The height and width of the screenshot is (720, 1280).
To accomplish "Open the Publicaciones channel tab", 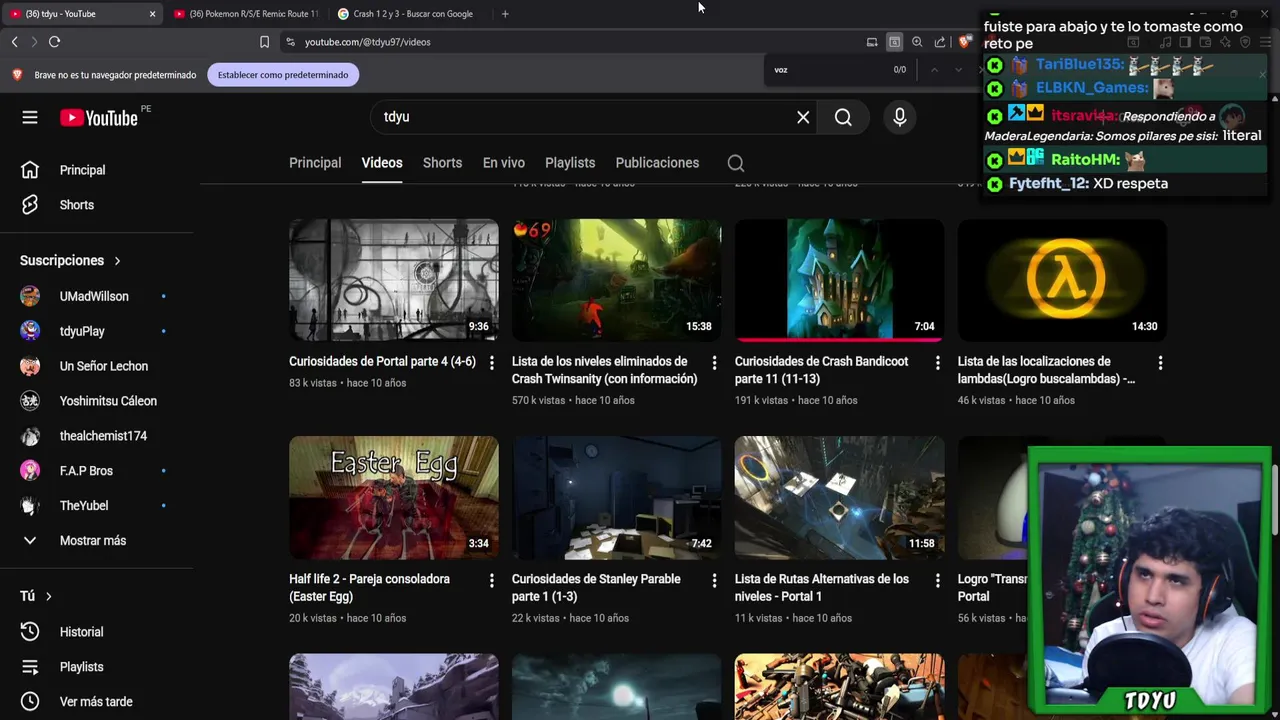I will pos(657,163).
